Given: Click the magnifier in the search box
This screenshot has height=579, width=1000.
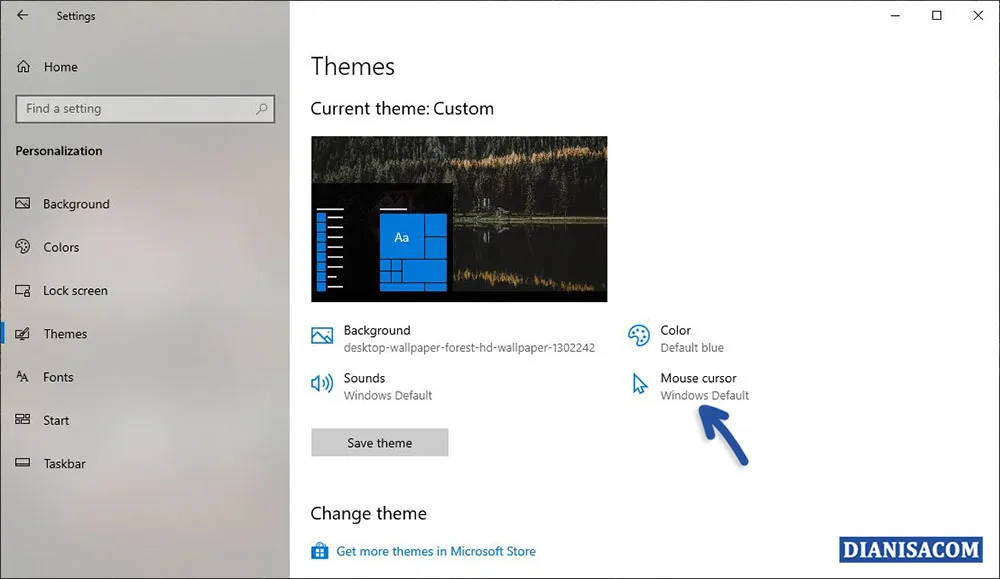Looking at the screenshot, I should coord(261,109).
